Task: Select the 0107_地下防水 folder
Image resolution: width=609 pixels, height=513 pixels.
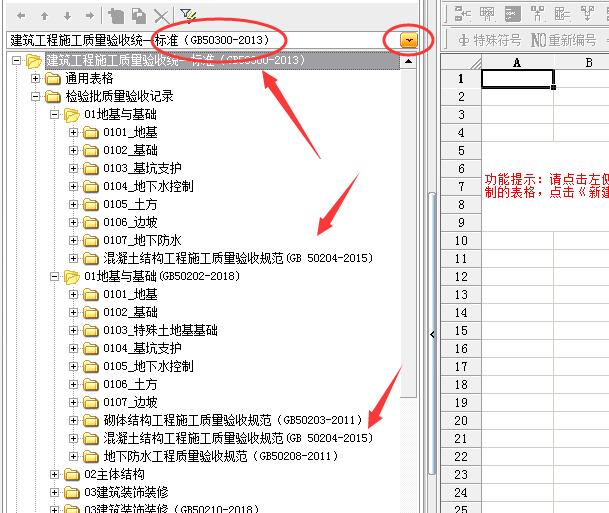Action: (141, 241)
